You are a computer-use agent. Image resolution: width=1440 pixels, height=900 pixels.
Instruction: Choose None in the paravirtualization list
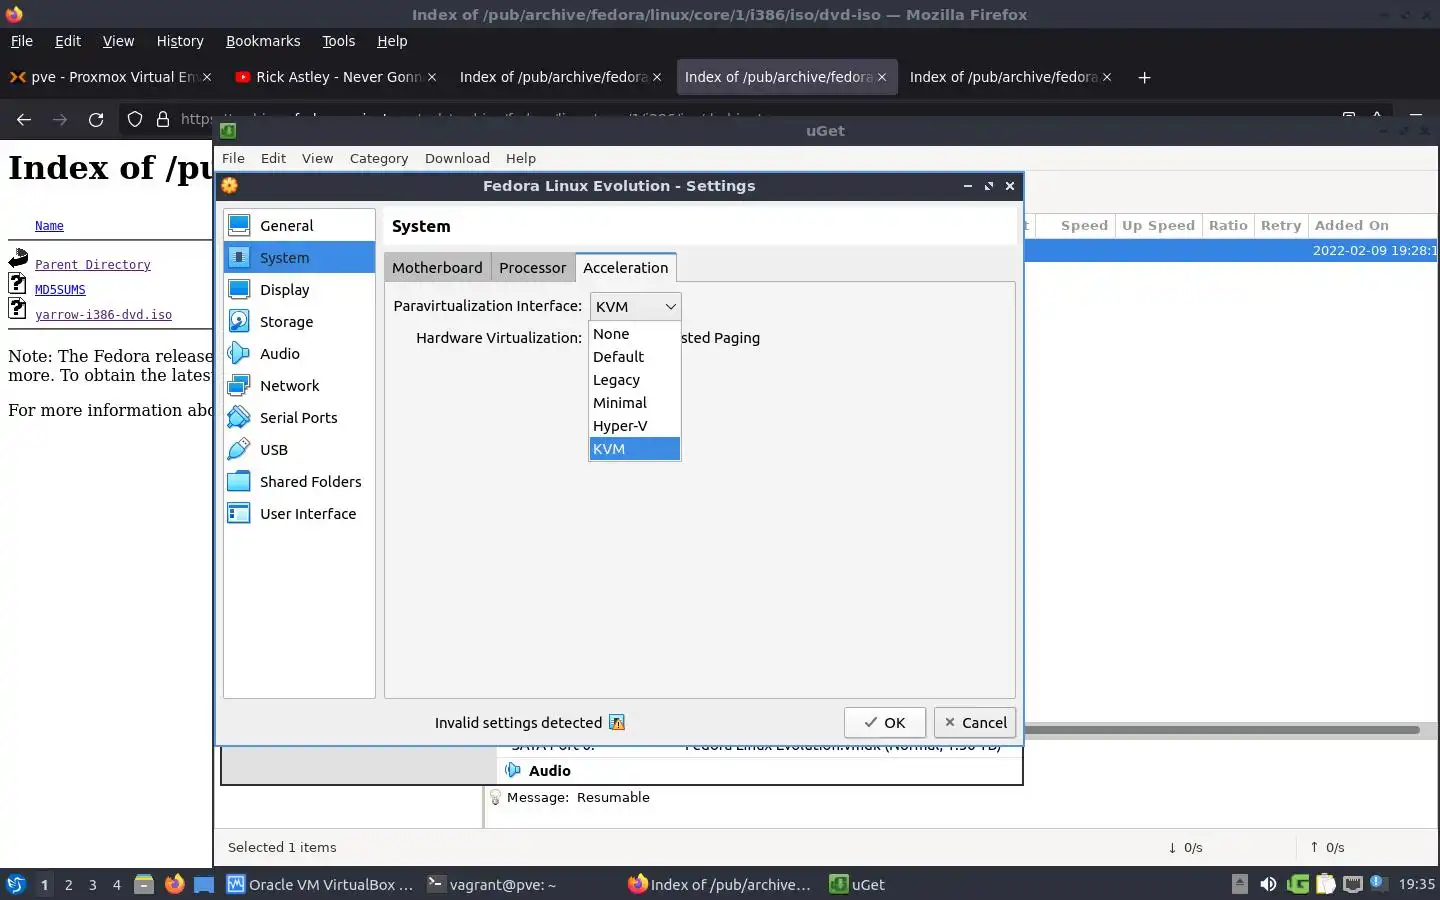click(x=635, y=334)
